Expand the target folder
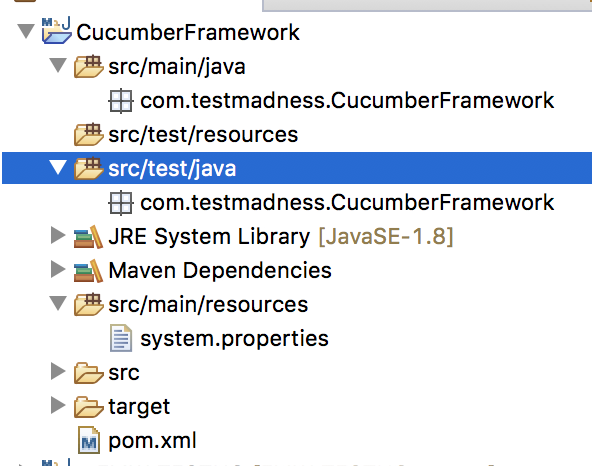This screenshot has width=592, height=466. coord(58,405)
